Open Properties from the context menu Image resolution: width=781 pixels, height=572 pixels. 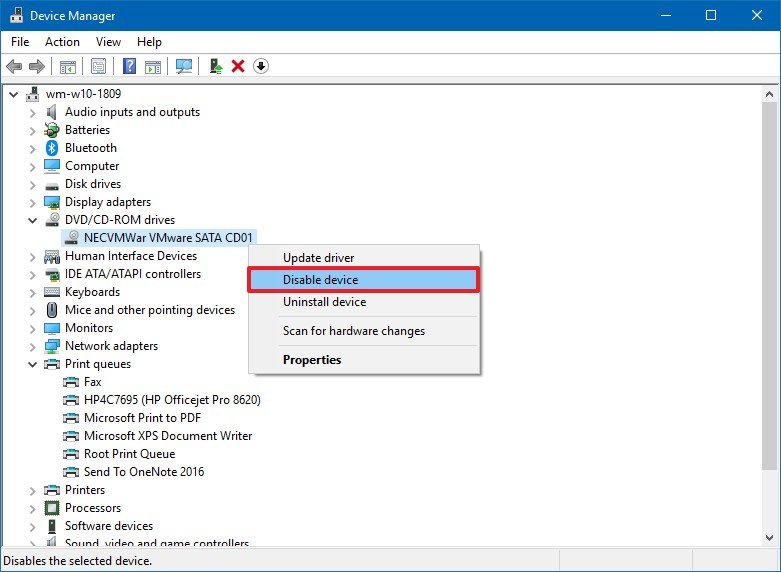click(x=364, y=360)
